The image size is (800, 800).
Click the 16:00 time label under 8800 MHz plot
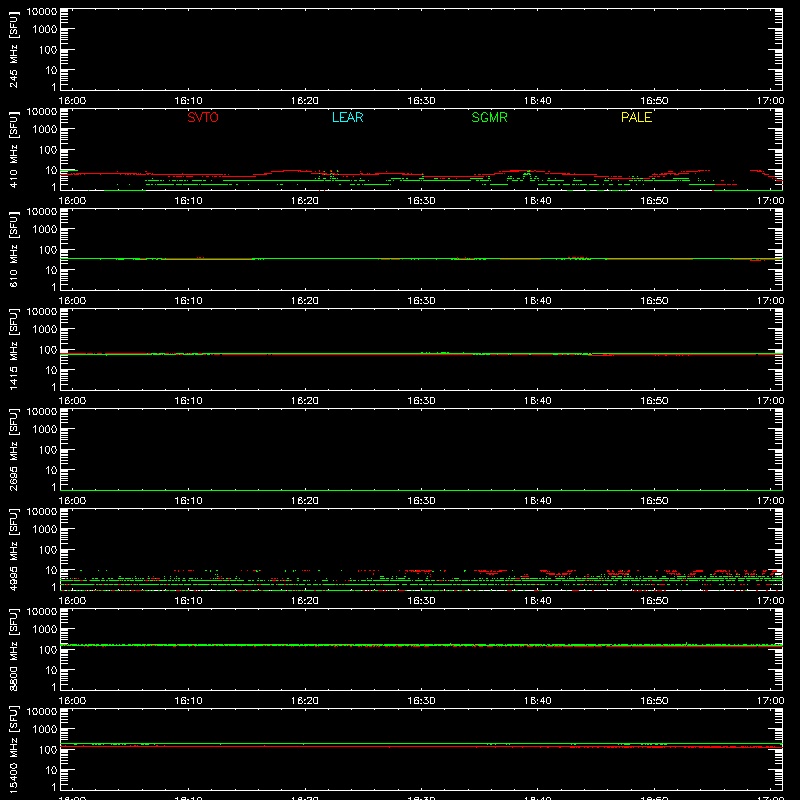[72, 701]
